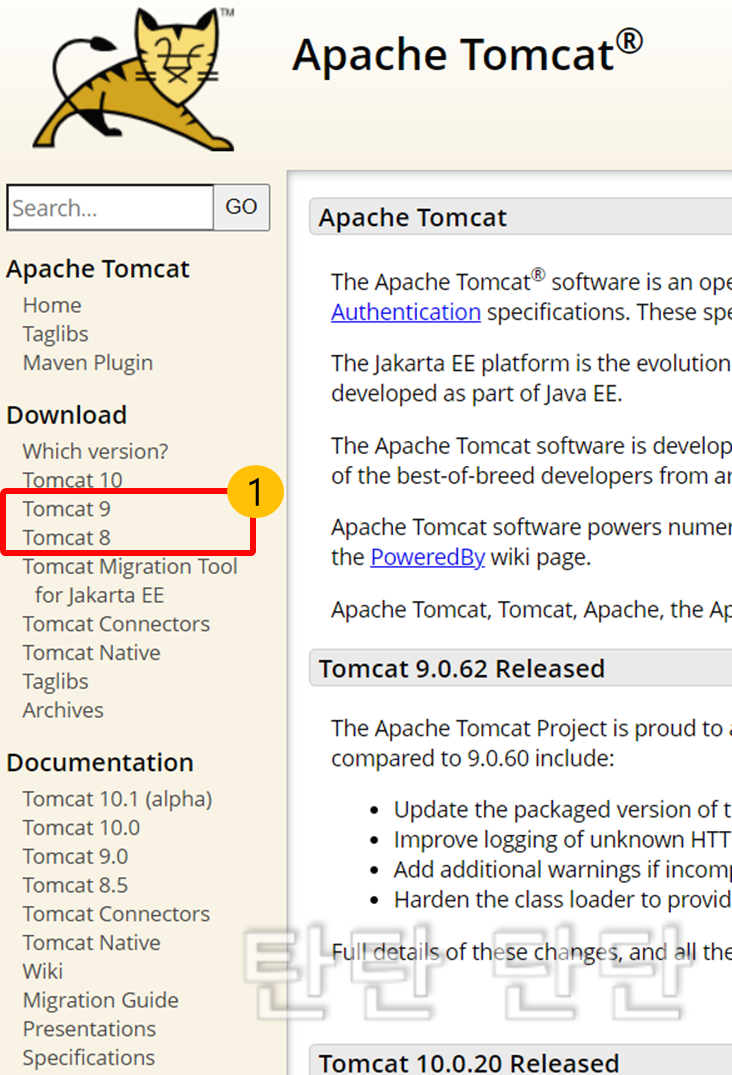Click the Tomcat 10.0.20 Released heading

point(469,1062)
